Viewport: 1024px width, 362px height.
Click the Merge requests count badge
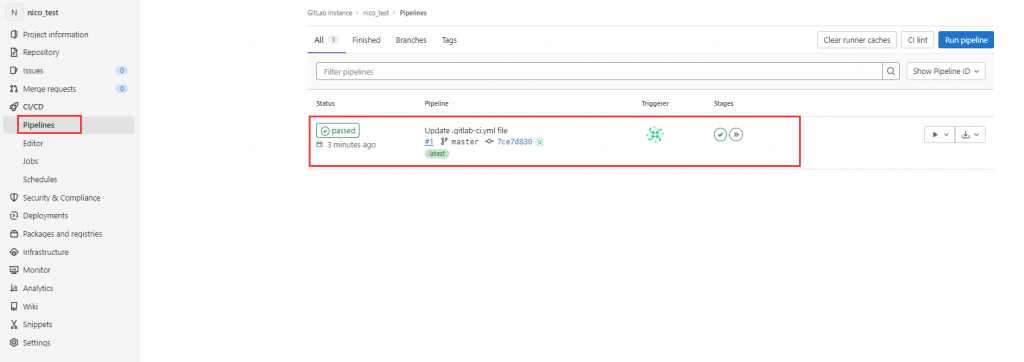121,89
